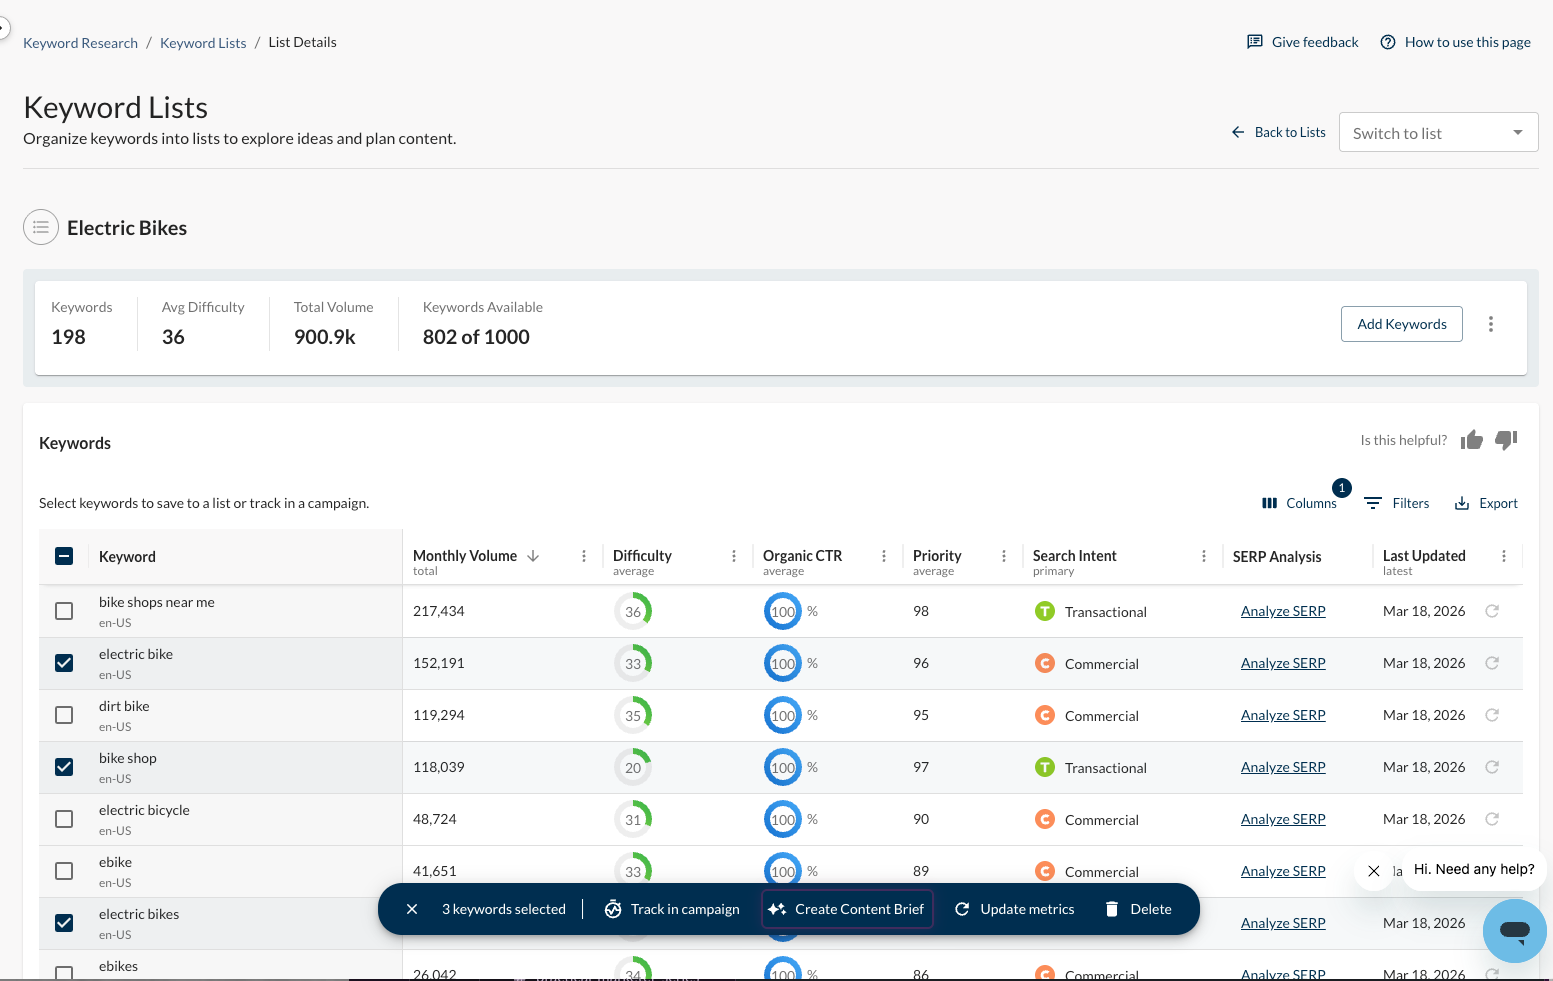Image resolution: width=1553 pixels, height=981 pixels.
Task: Open the Columns selector
Action: pyautogui.click(x=1299, y=503)
